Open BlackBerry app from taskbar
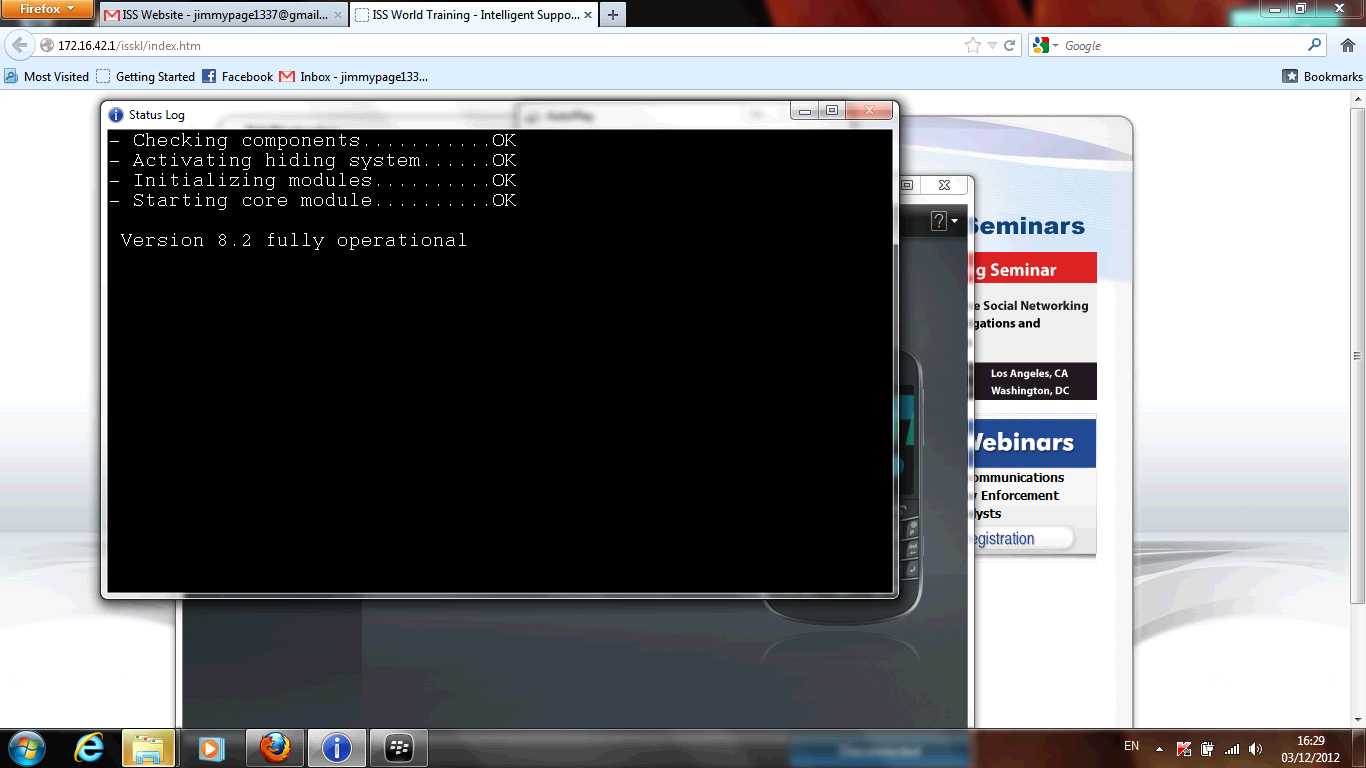This screenshot has width=1366, height=768. [399, 747]
